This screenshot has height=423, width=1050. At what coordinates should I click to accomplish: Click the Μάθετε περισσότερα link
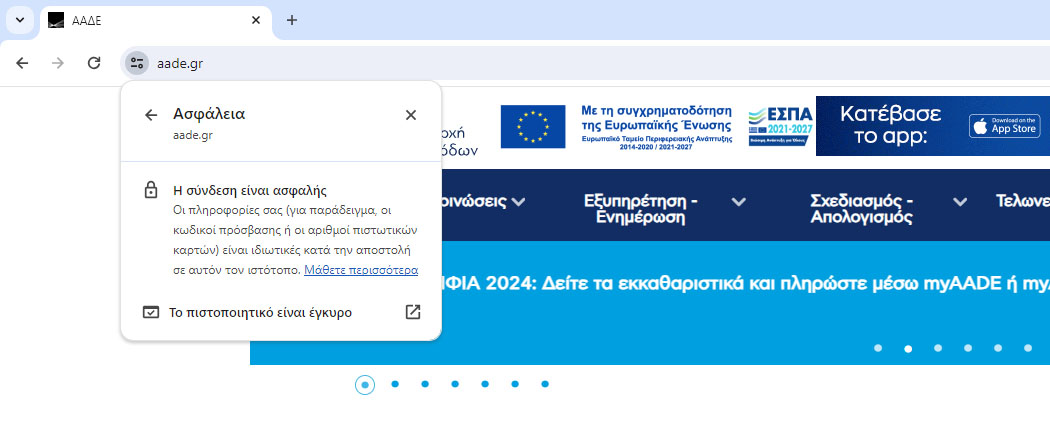(361, 270)
